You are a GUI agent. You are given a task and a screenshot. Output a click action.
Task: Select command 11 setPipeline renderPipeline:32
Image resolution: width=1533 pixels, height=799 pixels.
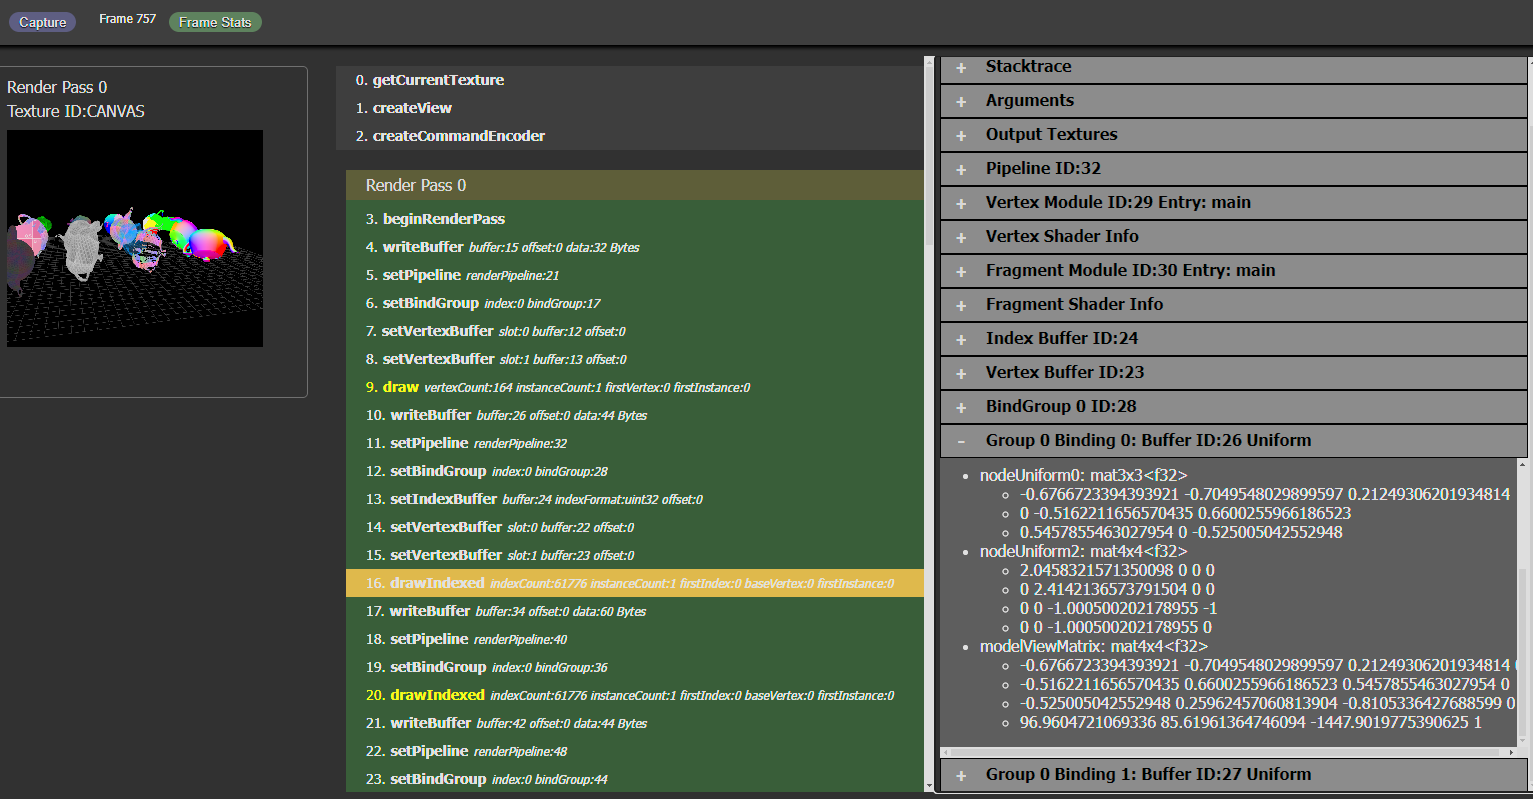(635, 443)
